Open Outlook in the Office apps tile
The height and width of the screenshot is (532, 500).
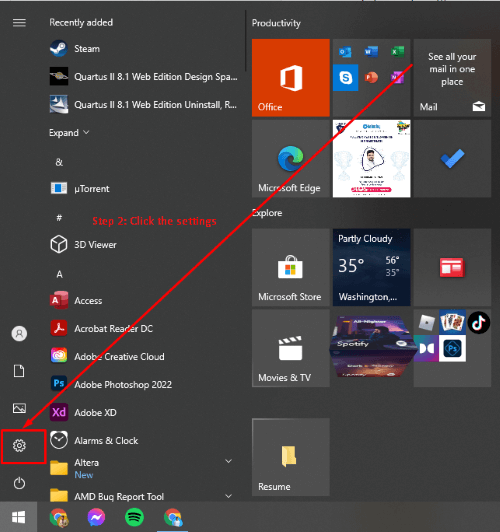345,52
